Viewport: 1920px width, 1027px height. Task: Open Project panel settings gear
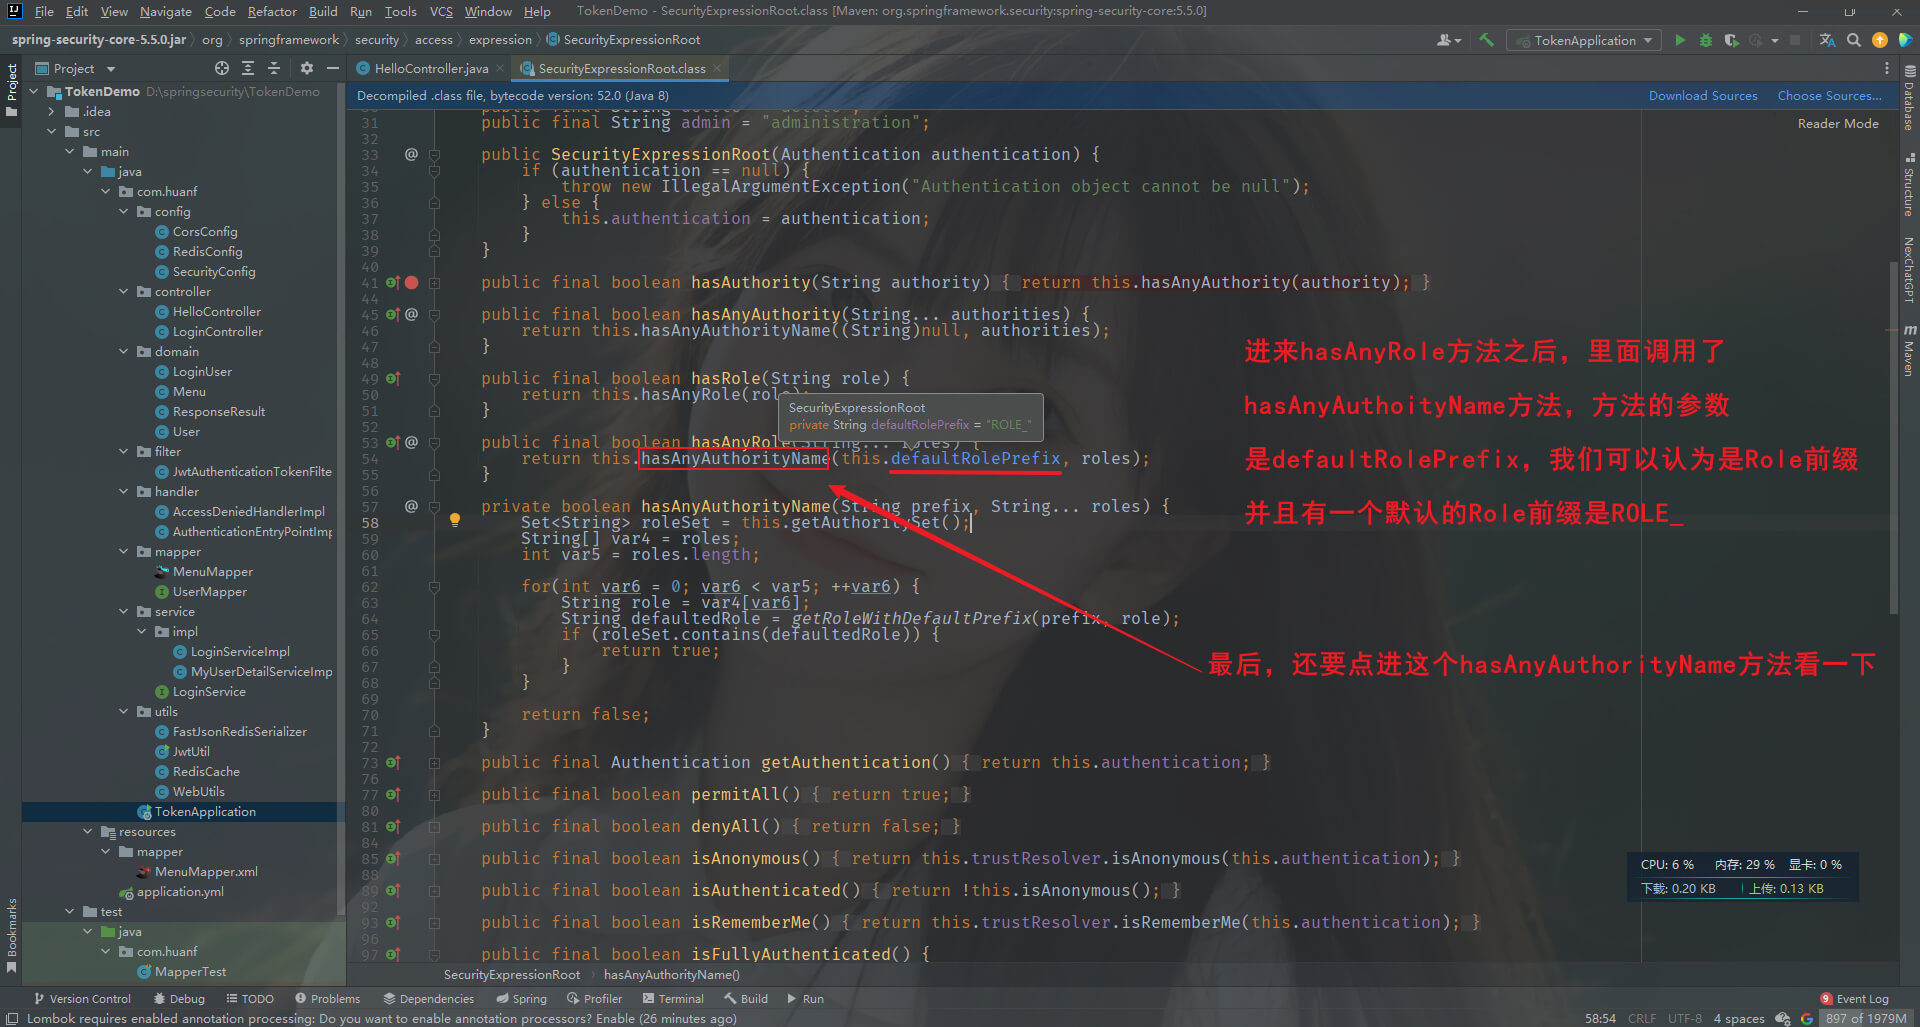pos(307,68)
